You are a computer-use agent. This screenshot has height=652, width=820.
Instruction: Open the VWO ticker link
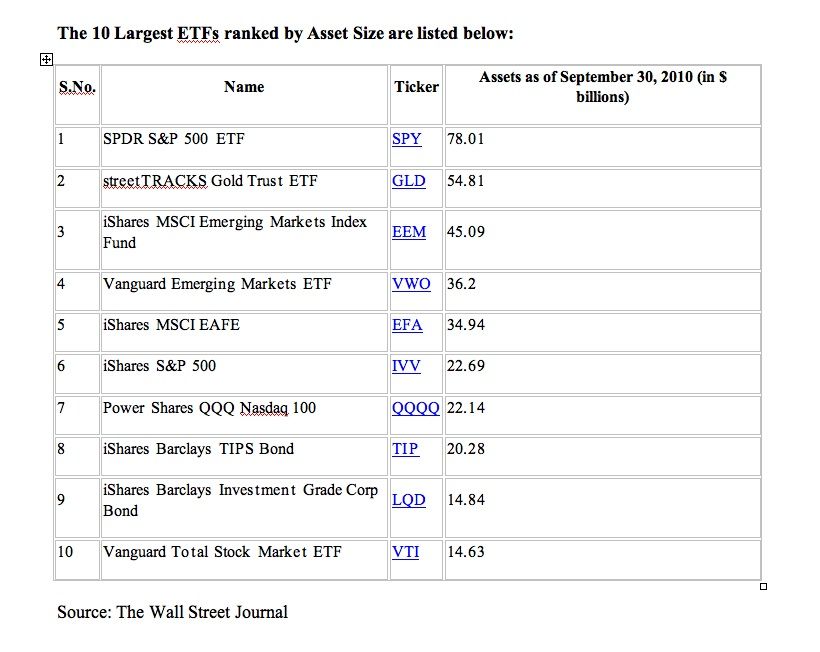click(x=411, y=284)
